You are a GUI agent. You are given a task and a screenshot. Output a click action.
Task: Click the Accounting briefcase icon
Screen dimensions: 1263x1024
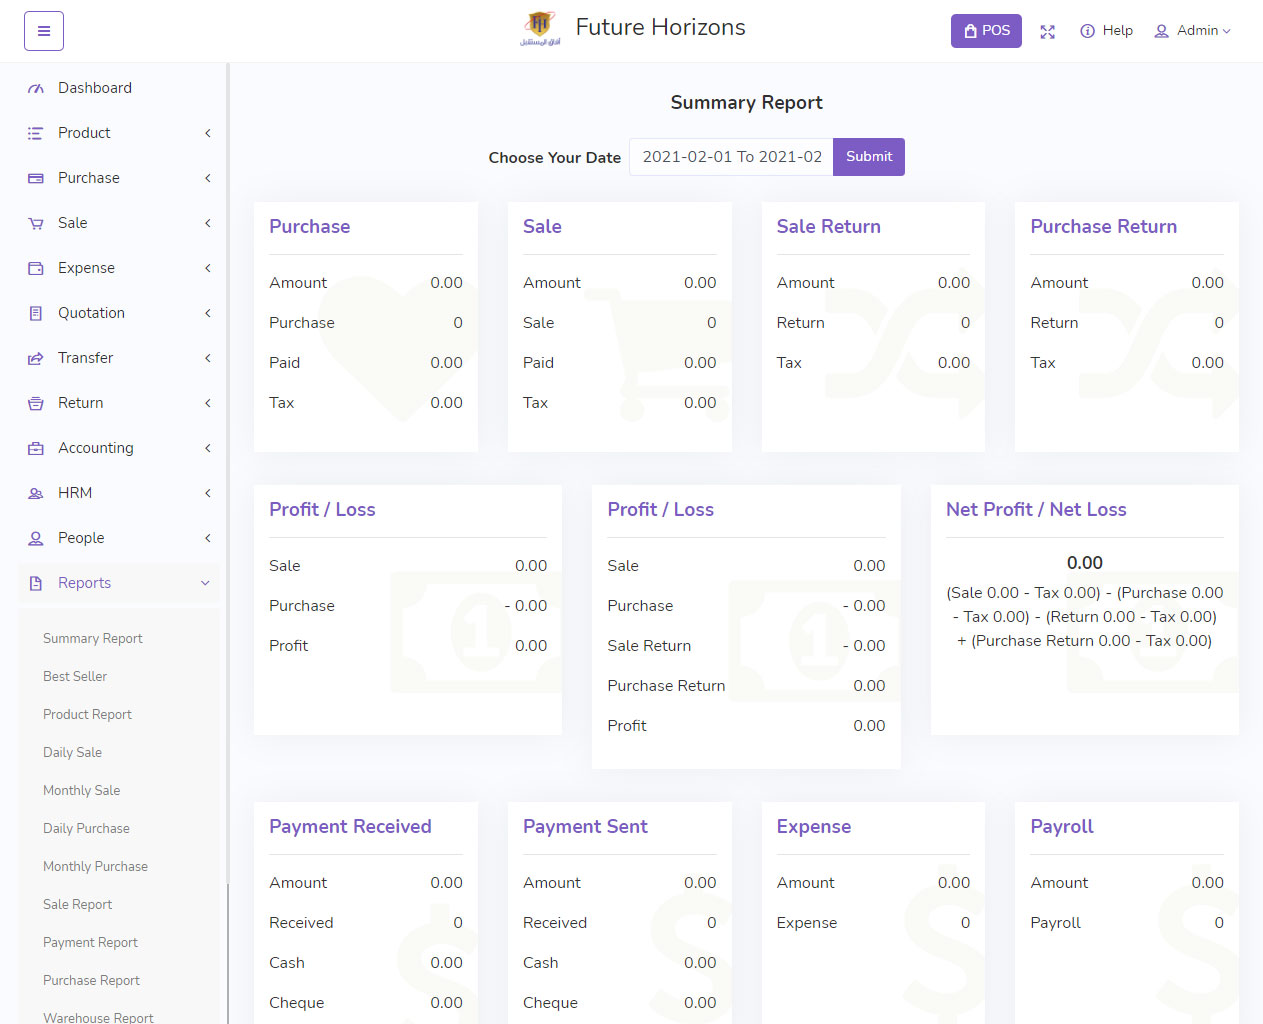pos(36,448)
